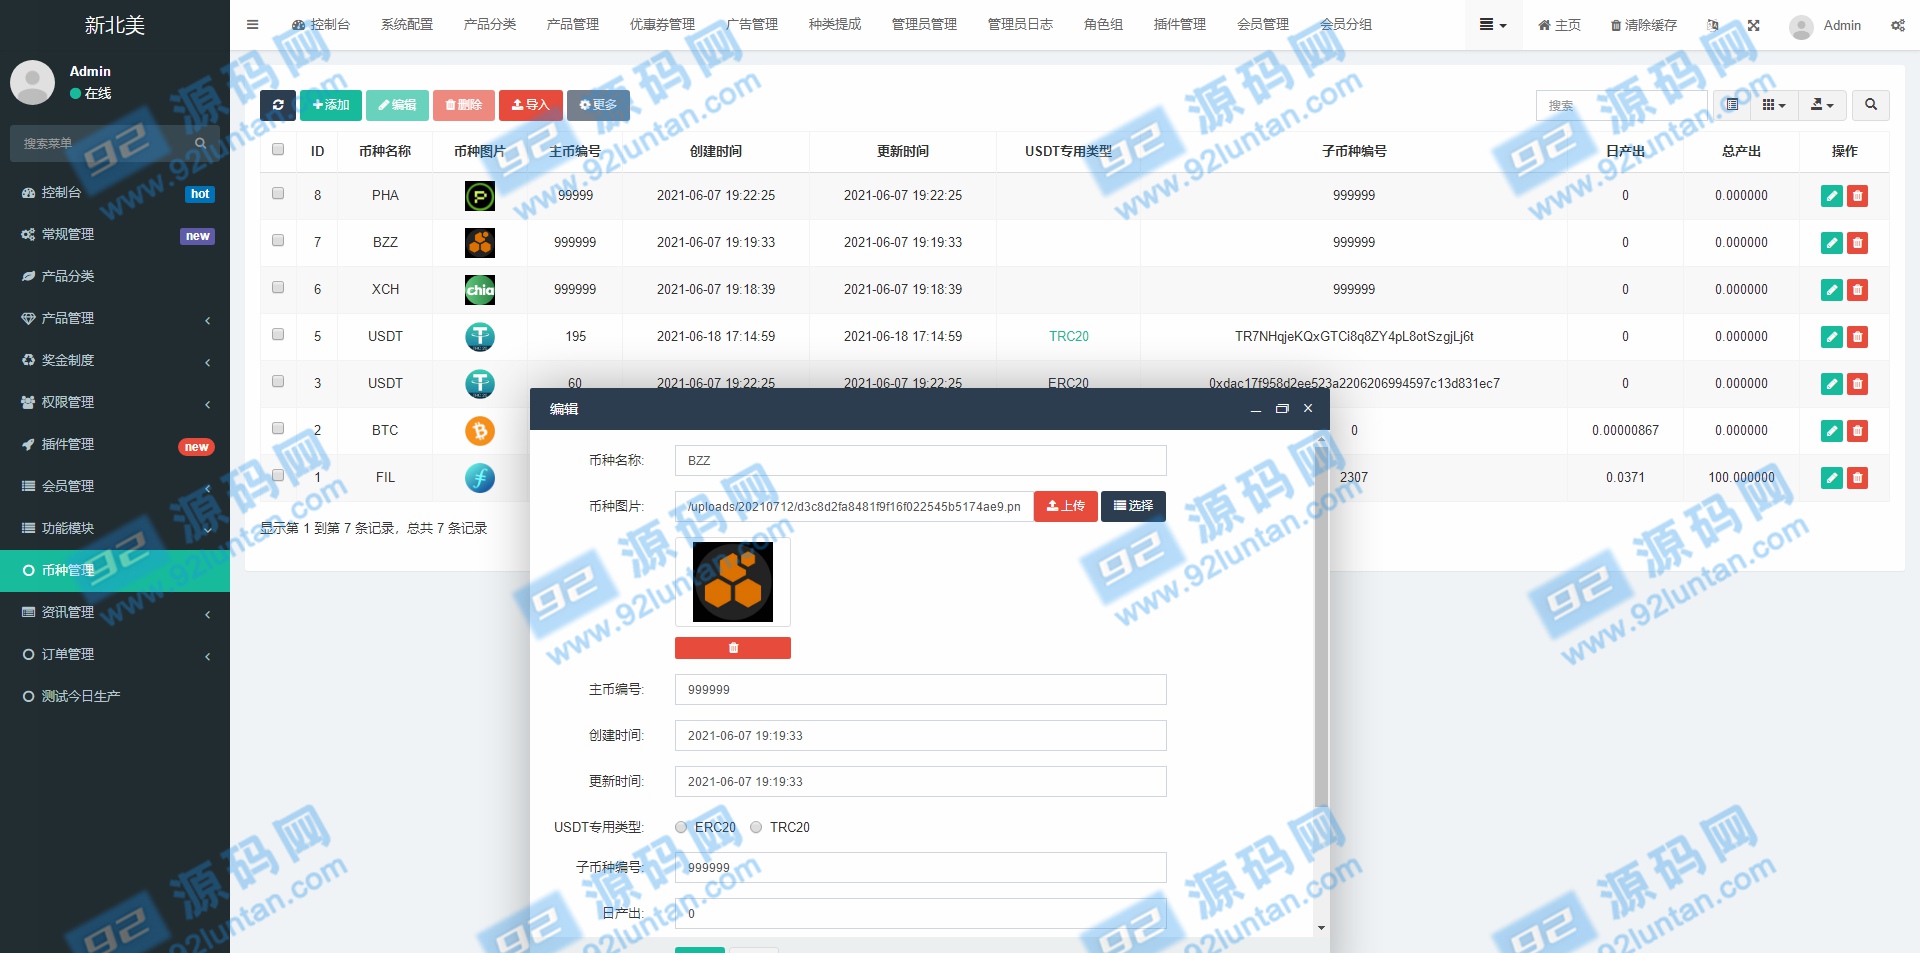Click the PHA coin image thumbnail

click(x=480, y=196)
